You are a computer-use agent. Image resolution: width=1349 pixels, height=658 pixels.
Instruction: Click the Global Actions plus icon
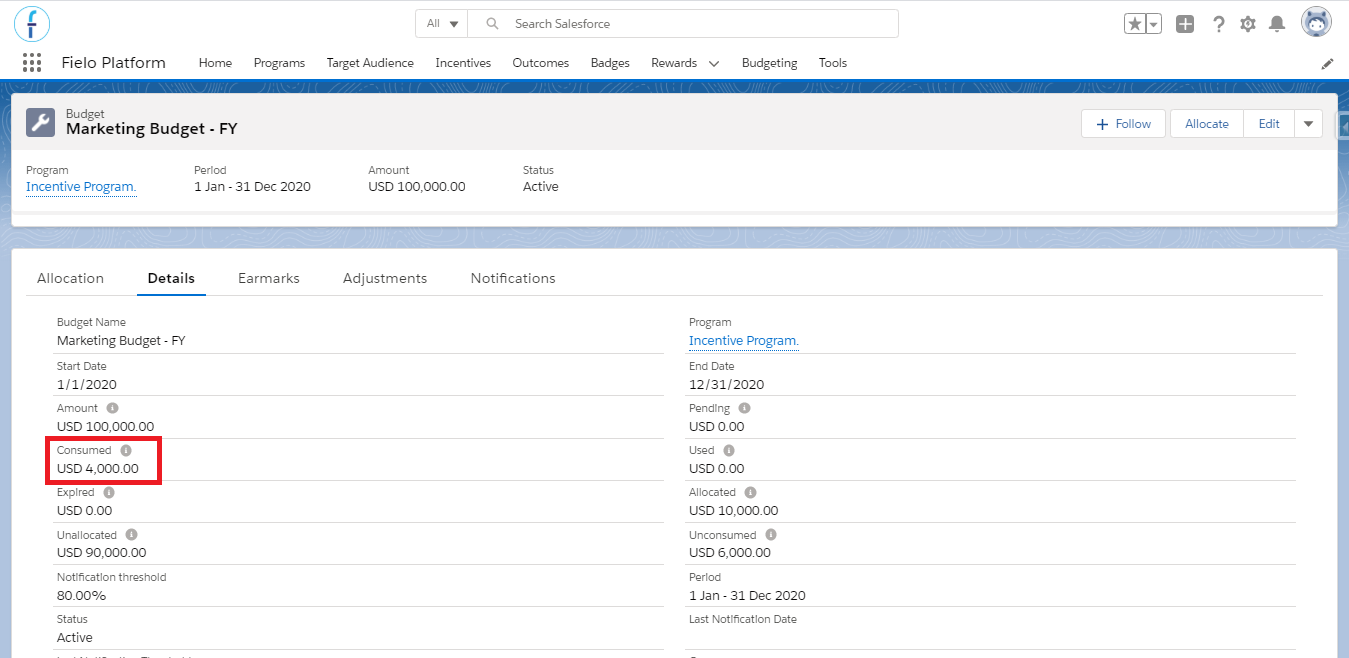[1185, 24]
